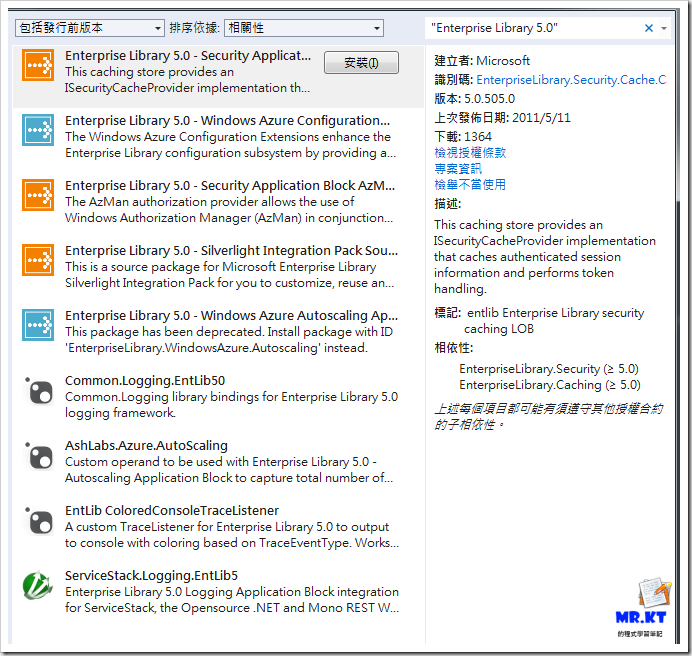Click the AshLabs.Azure.AutoScaling package icon

[x=39, y=456]
